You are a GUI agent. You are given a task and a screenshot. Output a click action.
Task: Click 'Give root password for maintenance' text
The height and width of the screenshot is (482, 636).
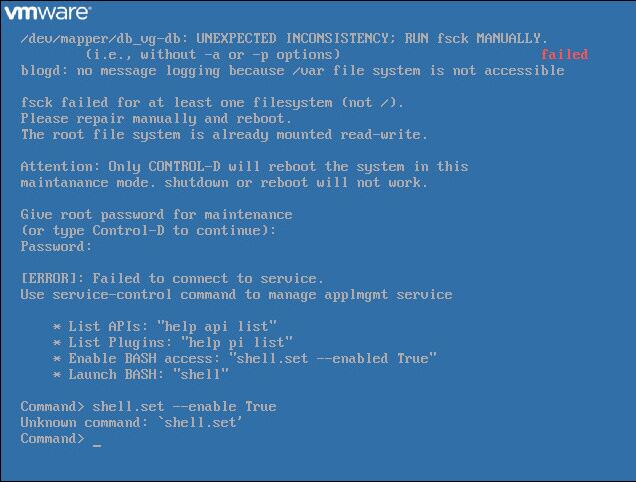[x=157, y=214]
